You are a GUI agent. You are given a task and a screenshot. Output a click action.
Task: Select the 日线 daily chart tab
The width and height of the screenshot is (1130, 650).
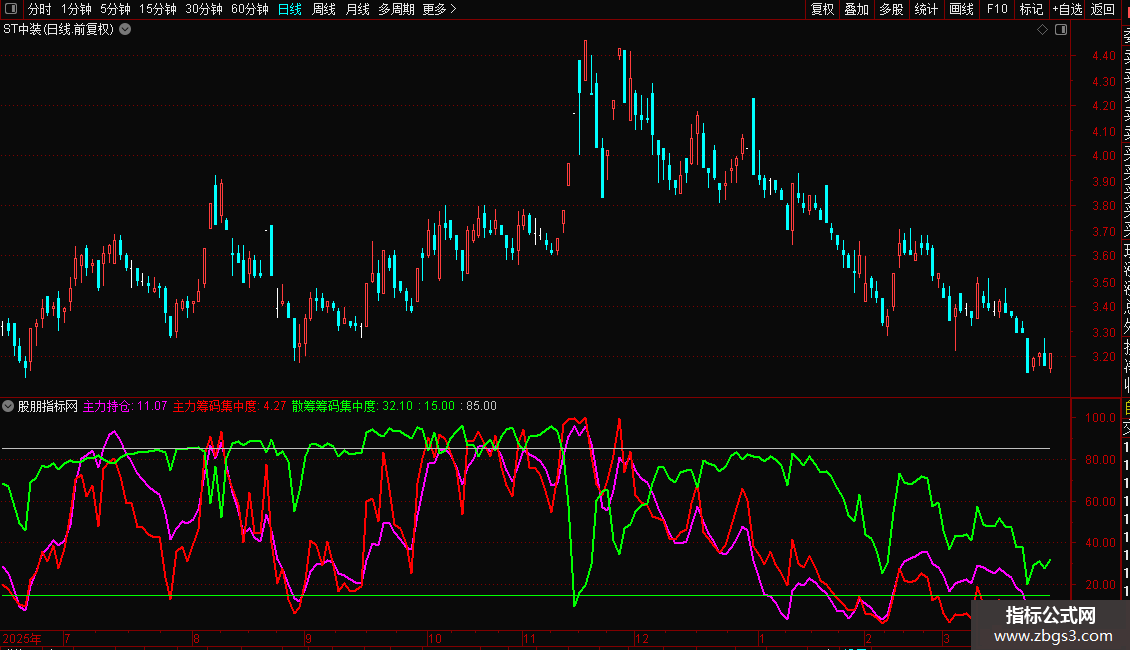290,9
